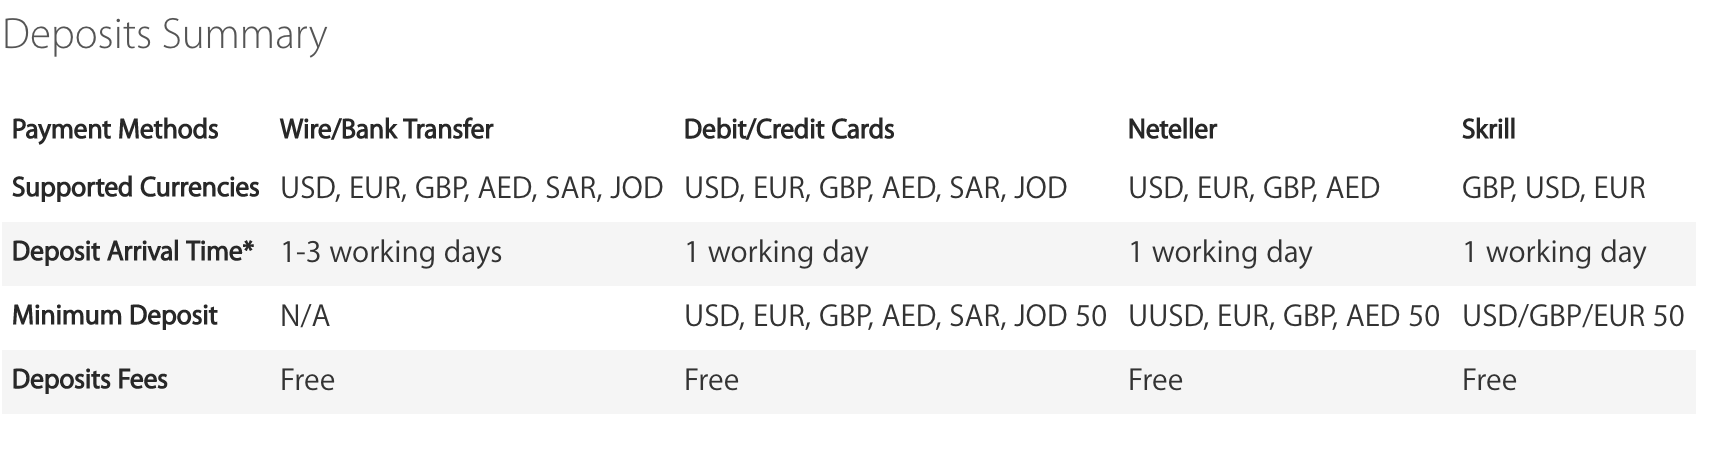Screen dimensions: 1710x456
Task: Click the USD/GBP/EUR 50 cell
Action: point(1573,316)
